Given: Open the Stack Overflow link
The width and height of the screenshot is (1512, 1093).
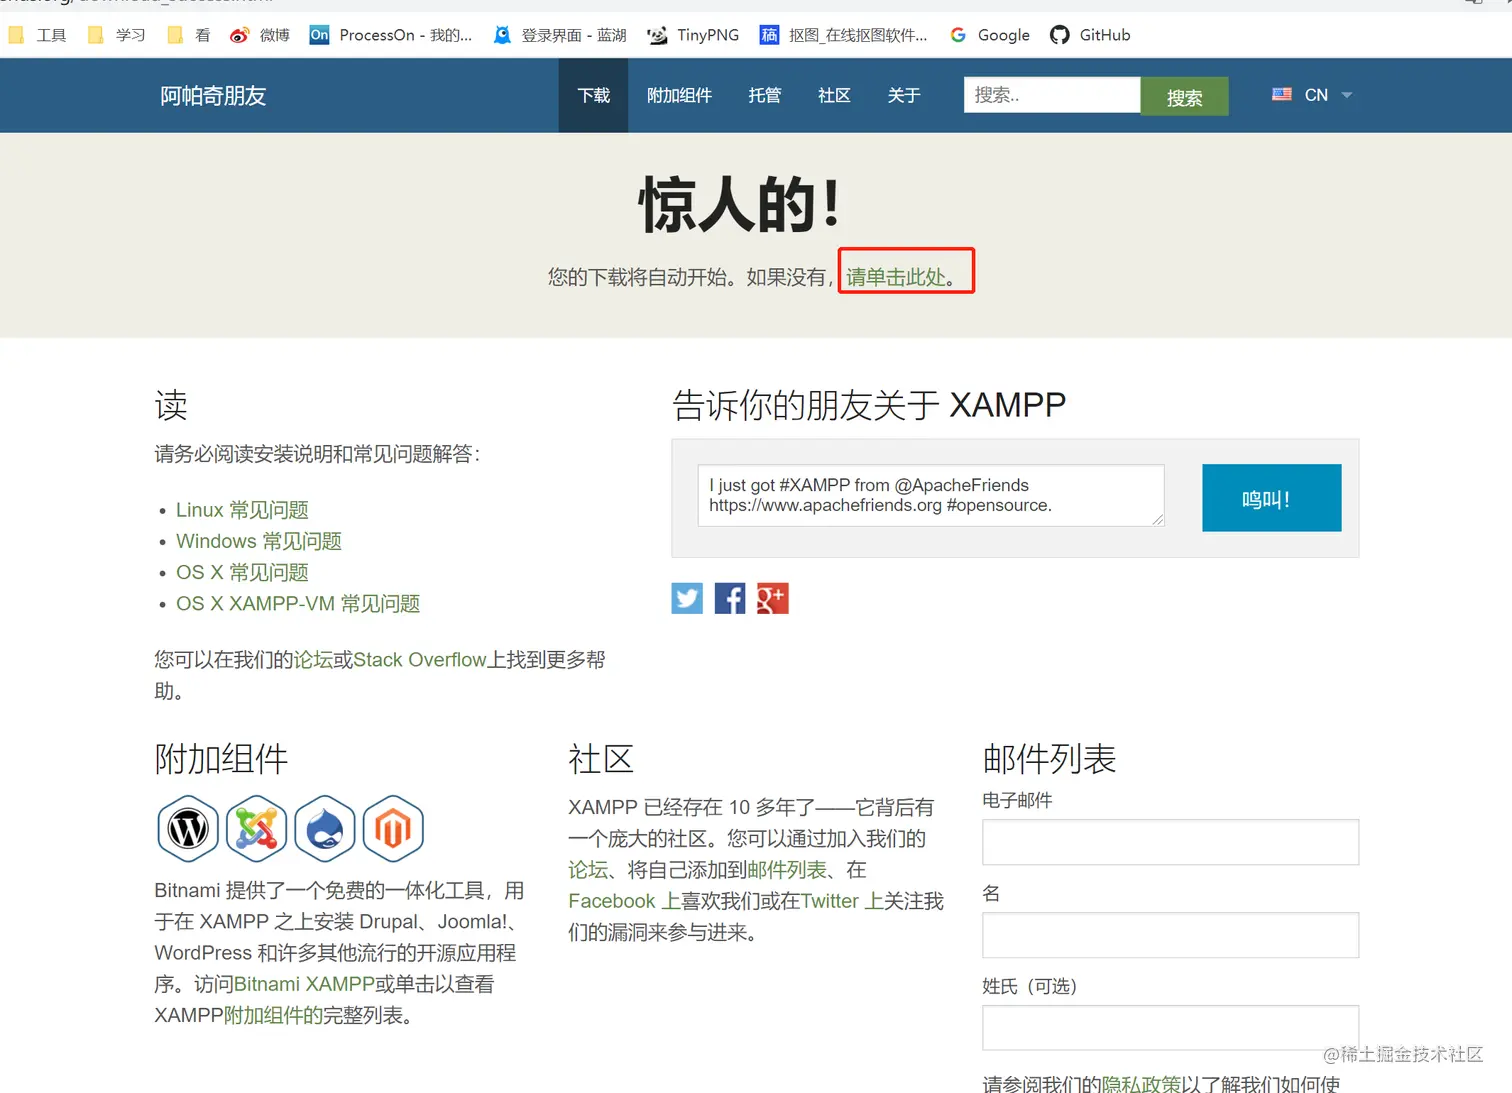Looking at the screenshot, I should (420, 659).
